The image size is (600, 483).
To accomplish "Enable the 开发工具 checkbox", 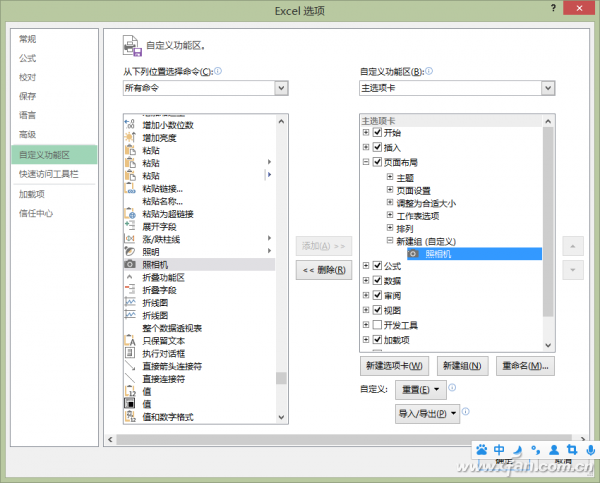I will point(377,325).
